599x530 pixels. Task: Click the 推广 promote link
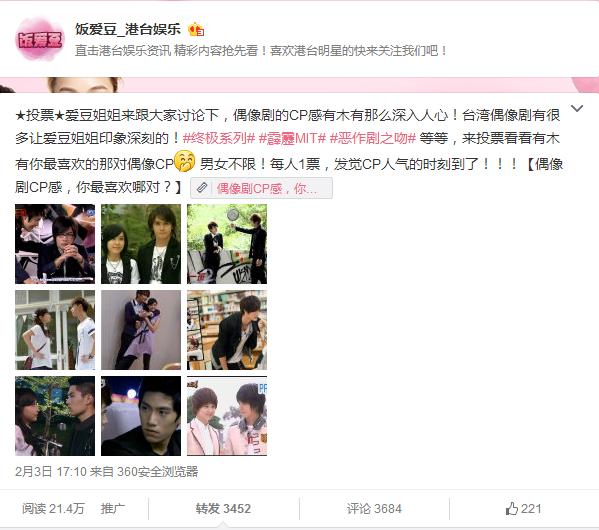pos(112,509)
